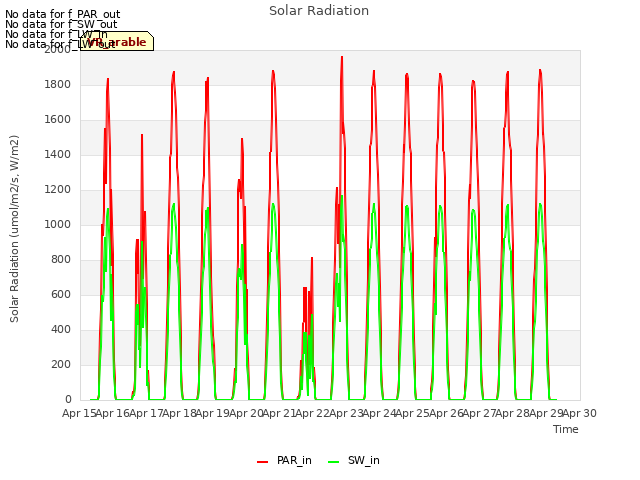The height and width of the screenshot is (480, 640).
Task: Click the Apr 15 x-axis tick label
Action: coord(79,413)
